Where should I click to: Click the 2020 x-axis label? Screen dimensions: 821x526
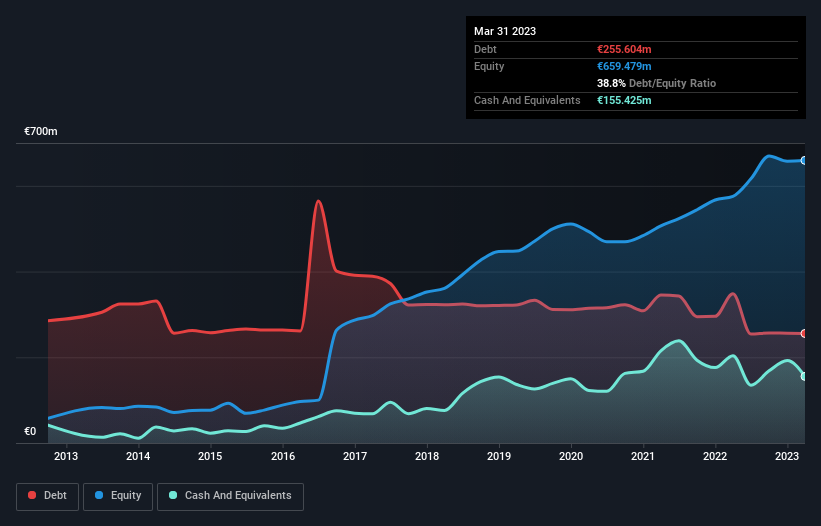coord(571,456)
